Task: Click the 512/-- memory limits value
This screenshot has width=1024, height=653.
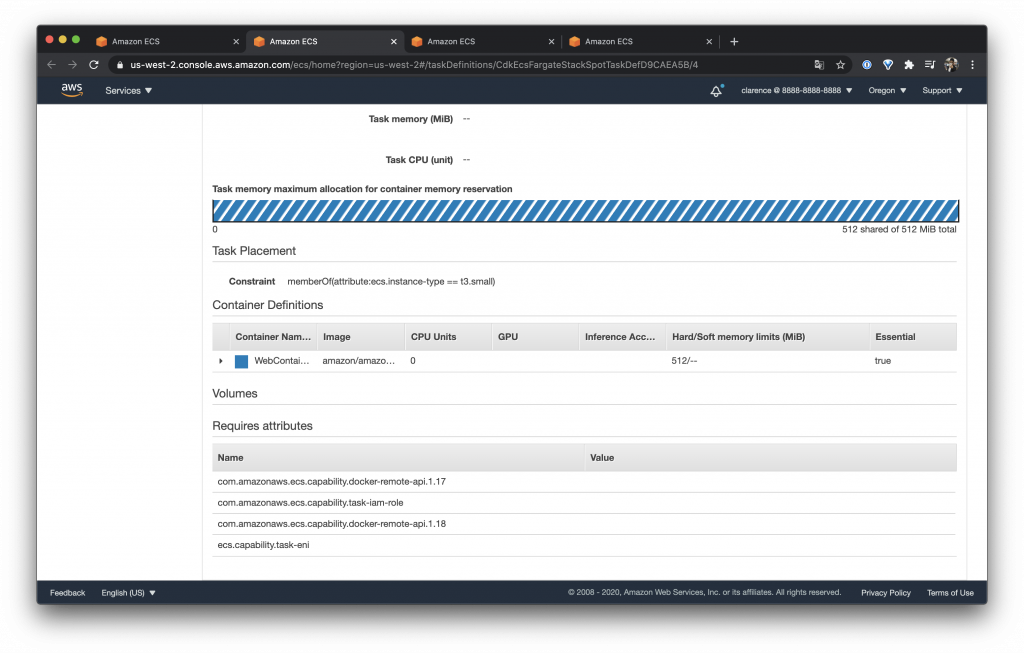Action: pyautogui.click(x=684, y=361)
